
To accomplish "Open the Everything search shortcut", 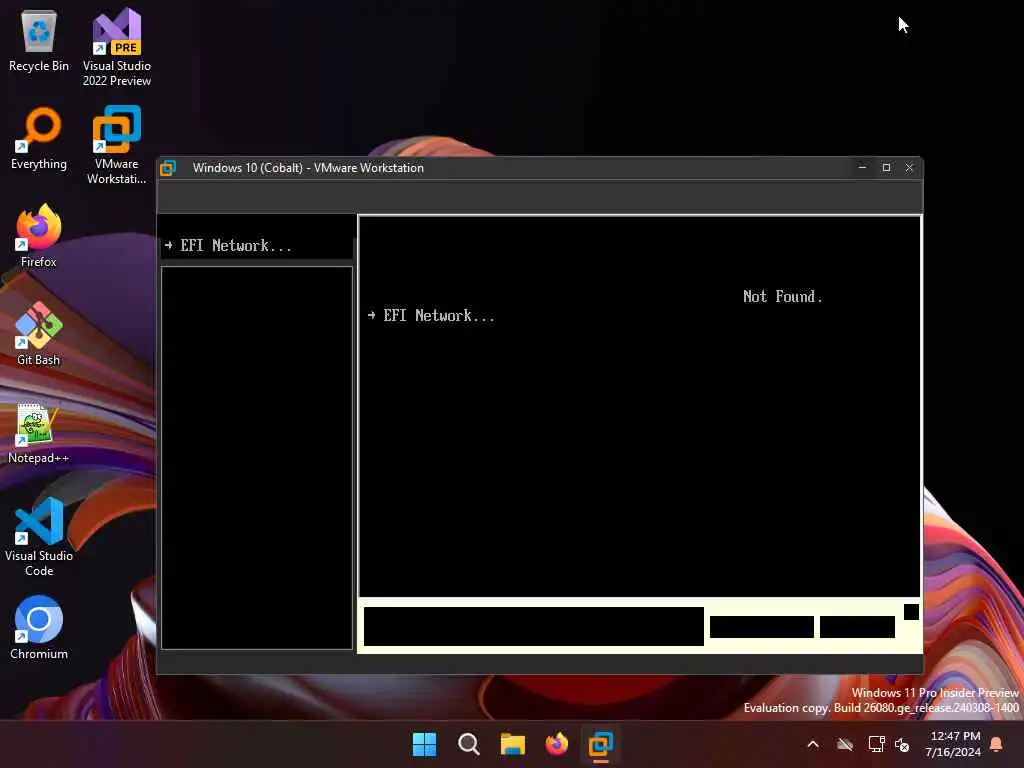I will [x=39, y=138].
